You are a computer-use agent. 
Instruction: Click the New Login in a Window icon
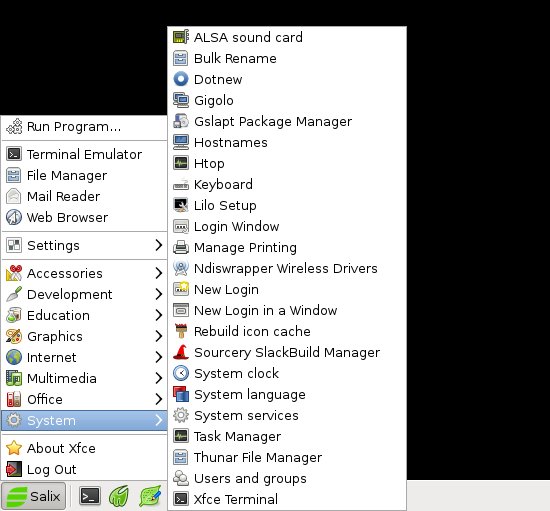coord(181,310)
